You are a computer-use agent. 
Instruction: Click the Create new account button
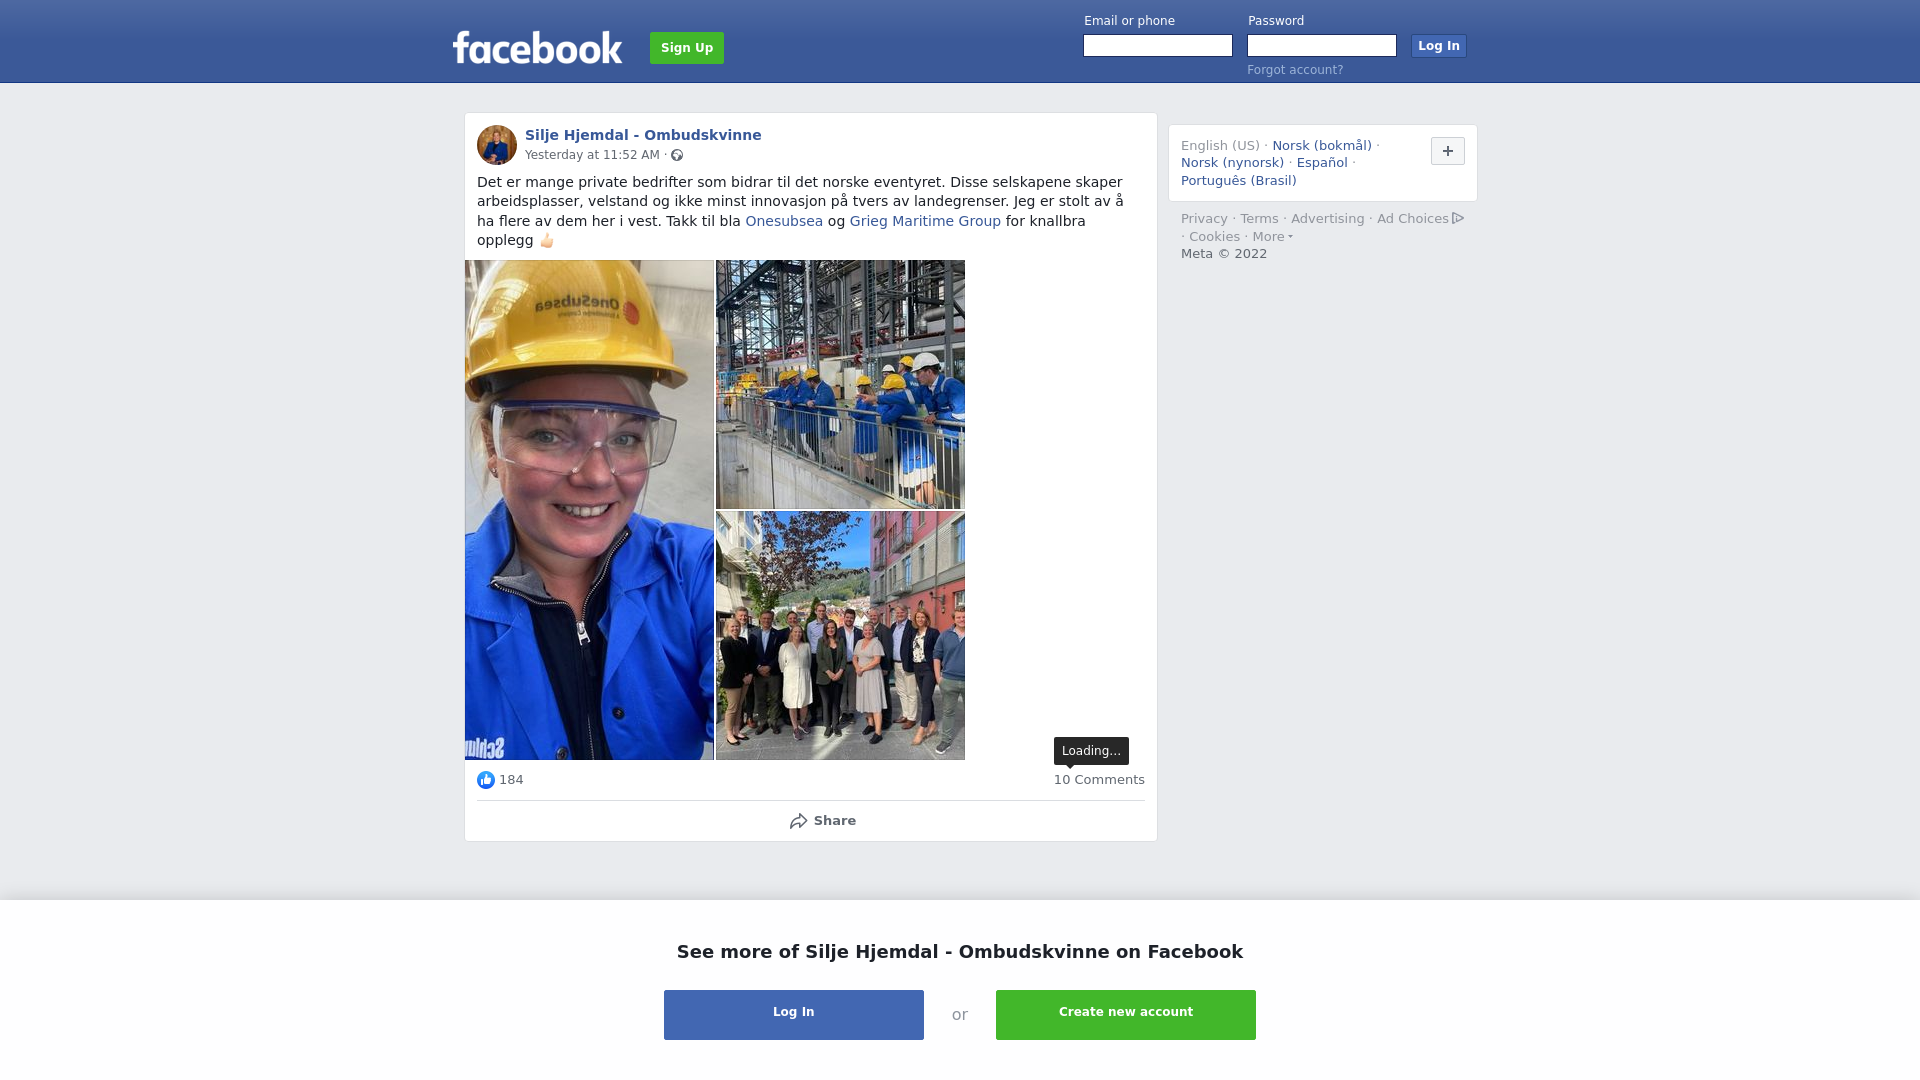coord(1126,1015)
